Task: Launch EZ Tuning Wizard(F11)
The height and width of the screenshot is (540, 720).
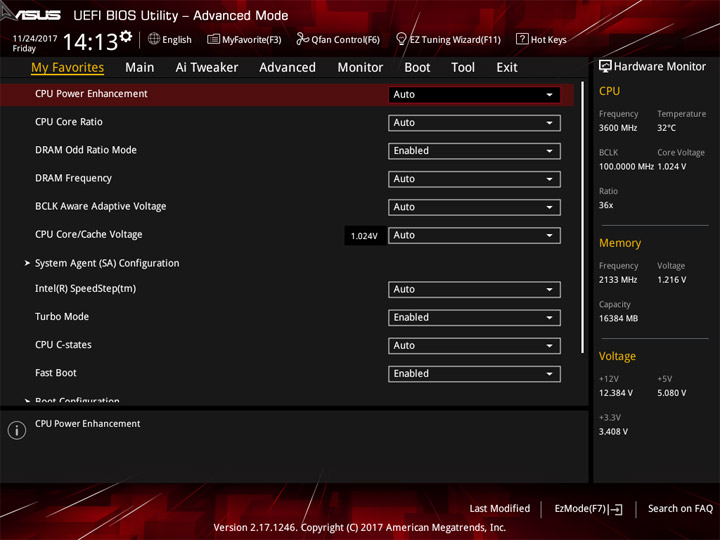Action: click(448, 39)
